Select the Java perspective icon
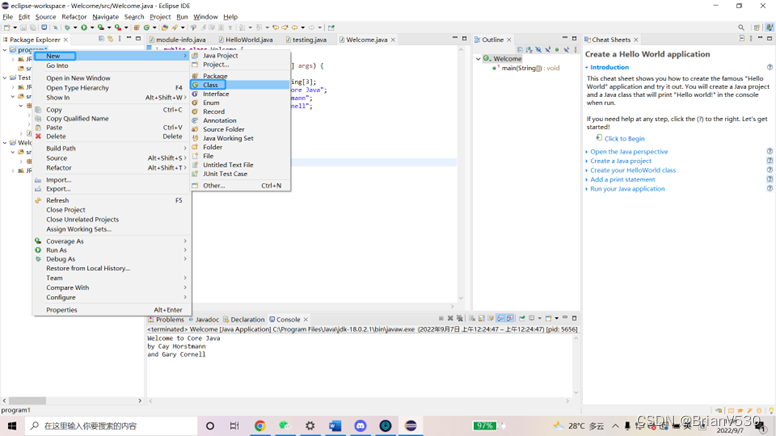This screenshot has width=776, height=436. coord(769,28)
